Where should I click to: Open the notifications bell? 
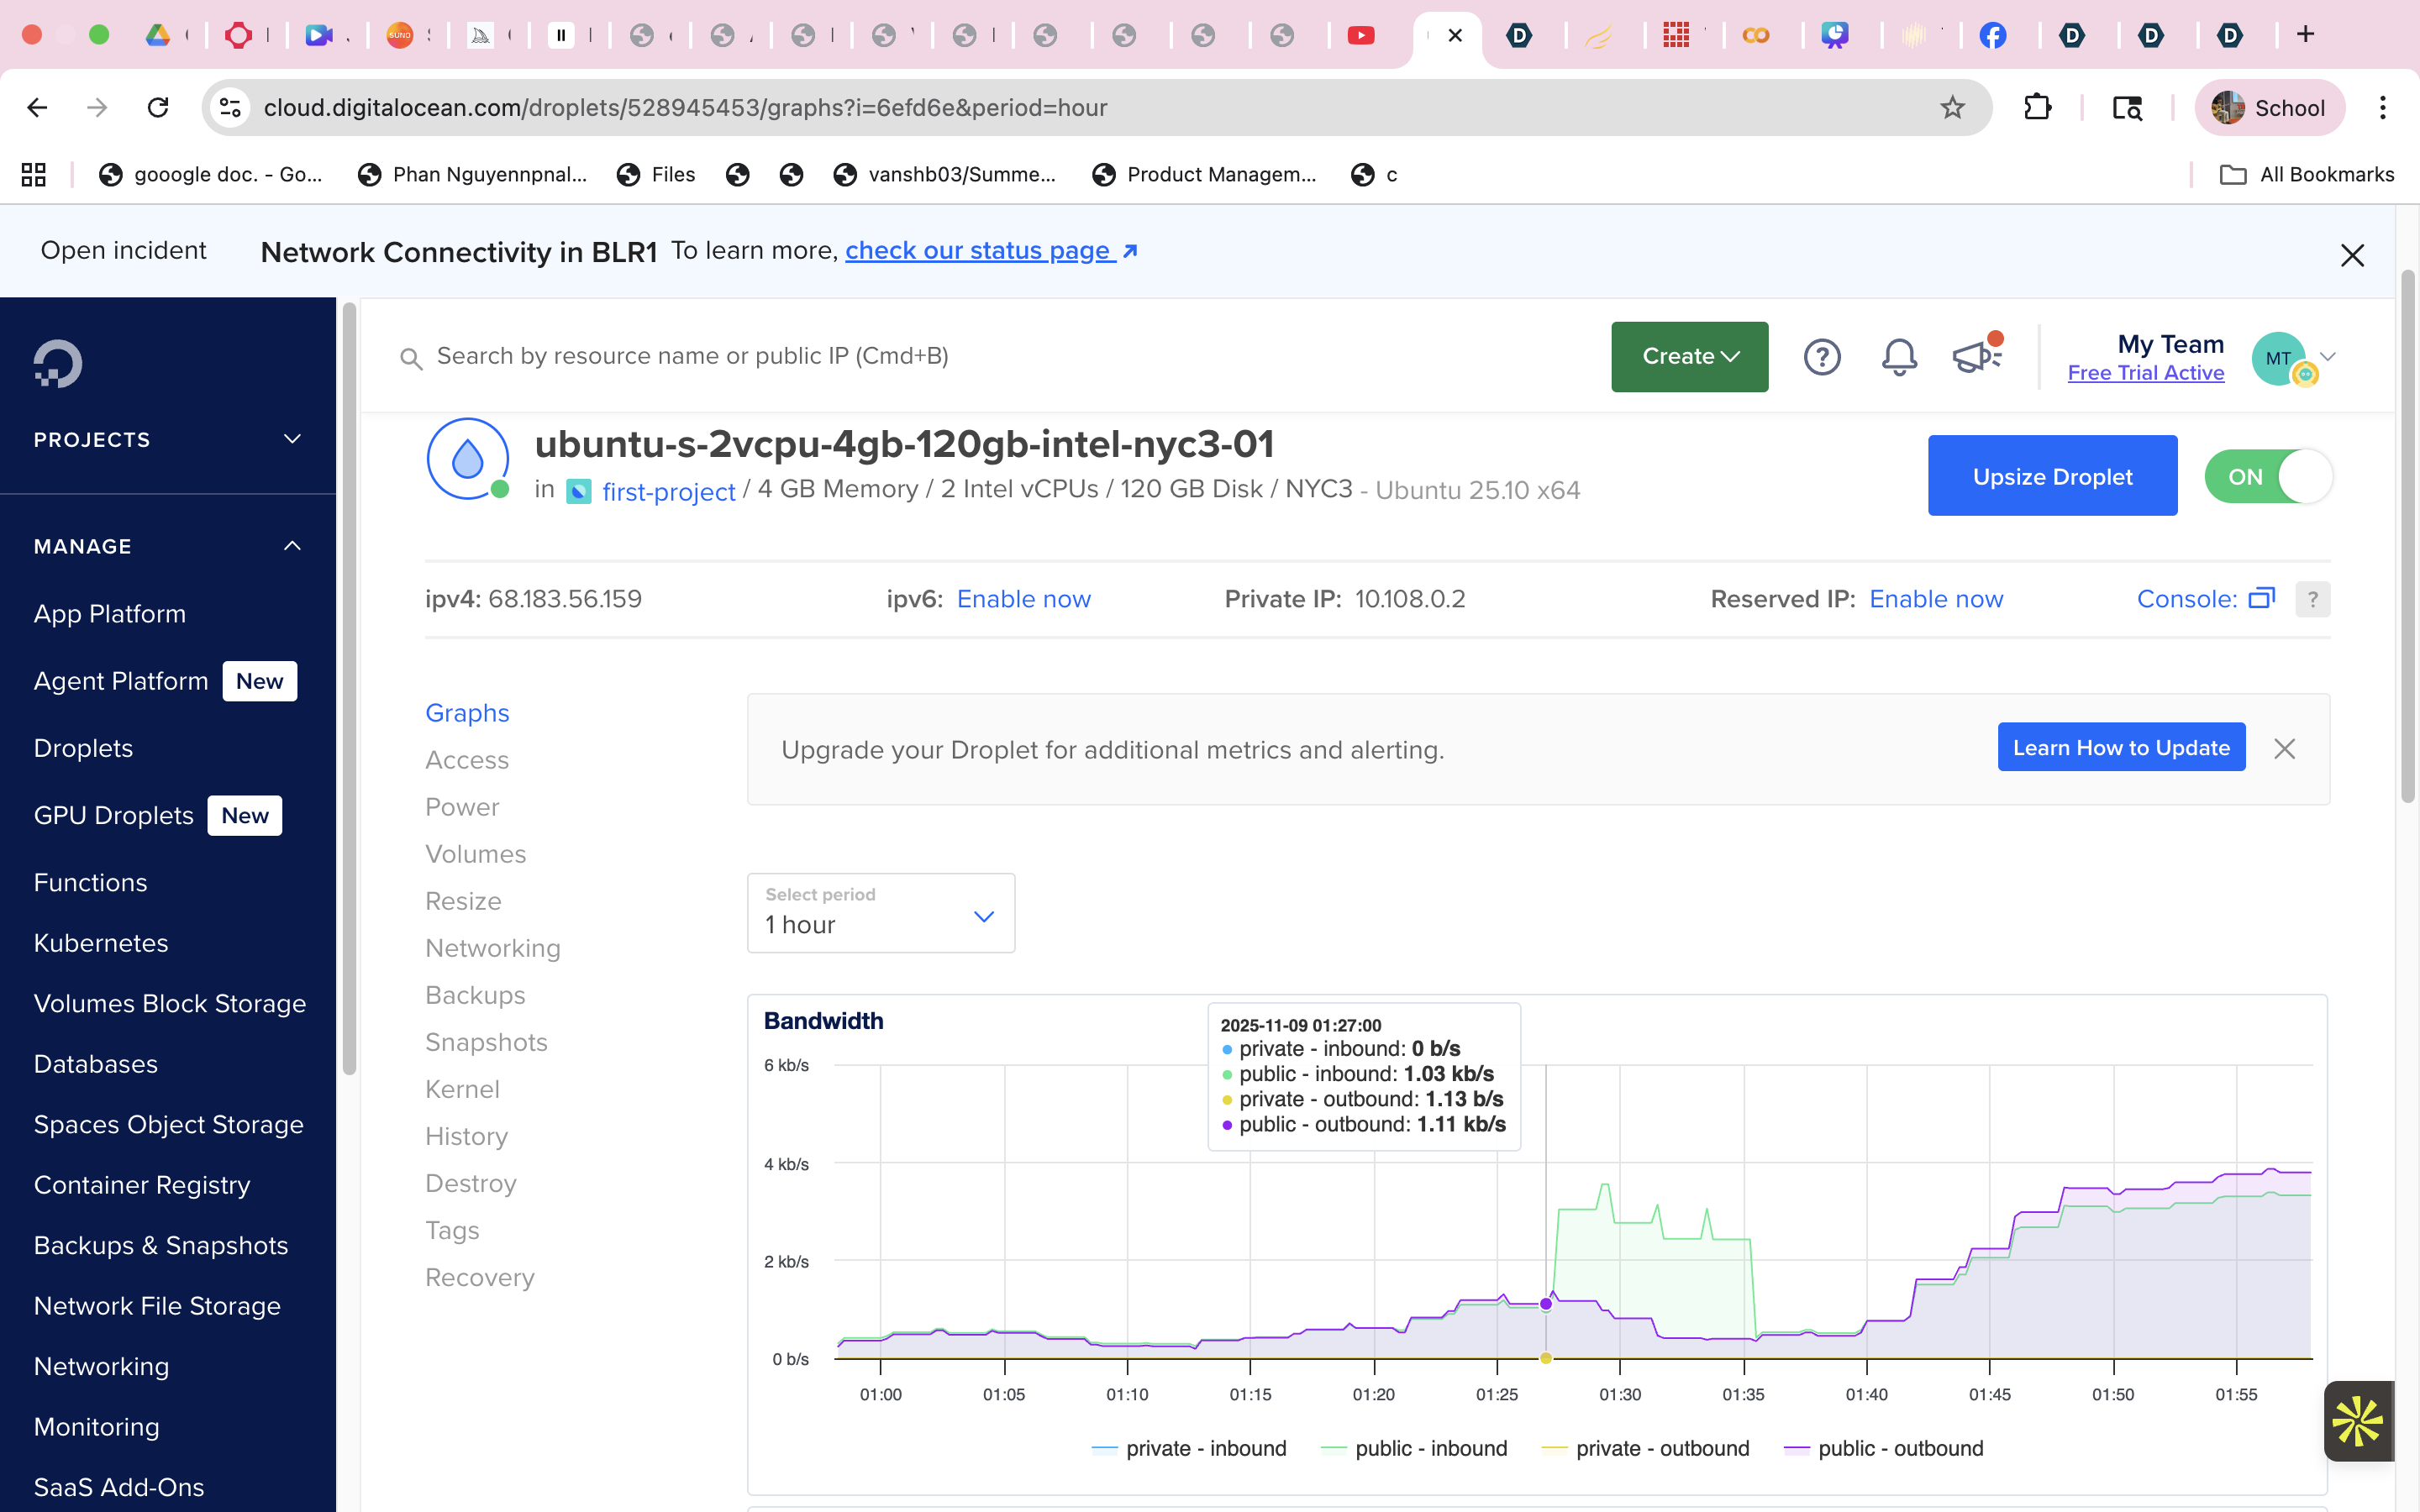point(1898,357)
